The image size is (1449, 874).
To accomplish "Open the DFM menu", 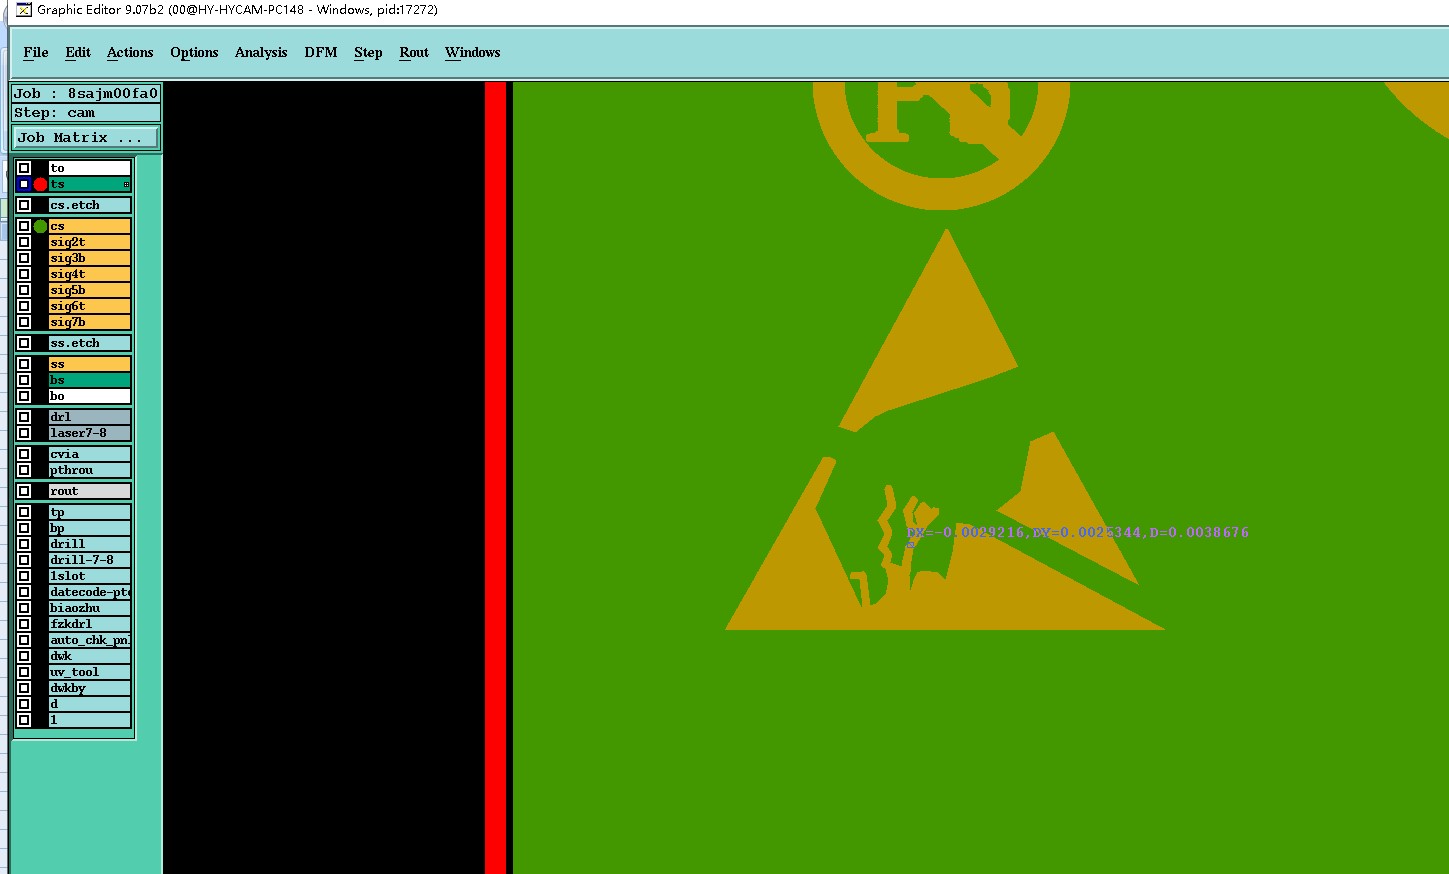I will point(321,53).
